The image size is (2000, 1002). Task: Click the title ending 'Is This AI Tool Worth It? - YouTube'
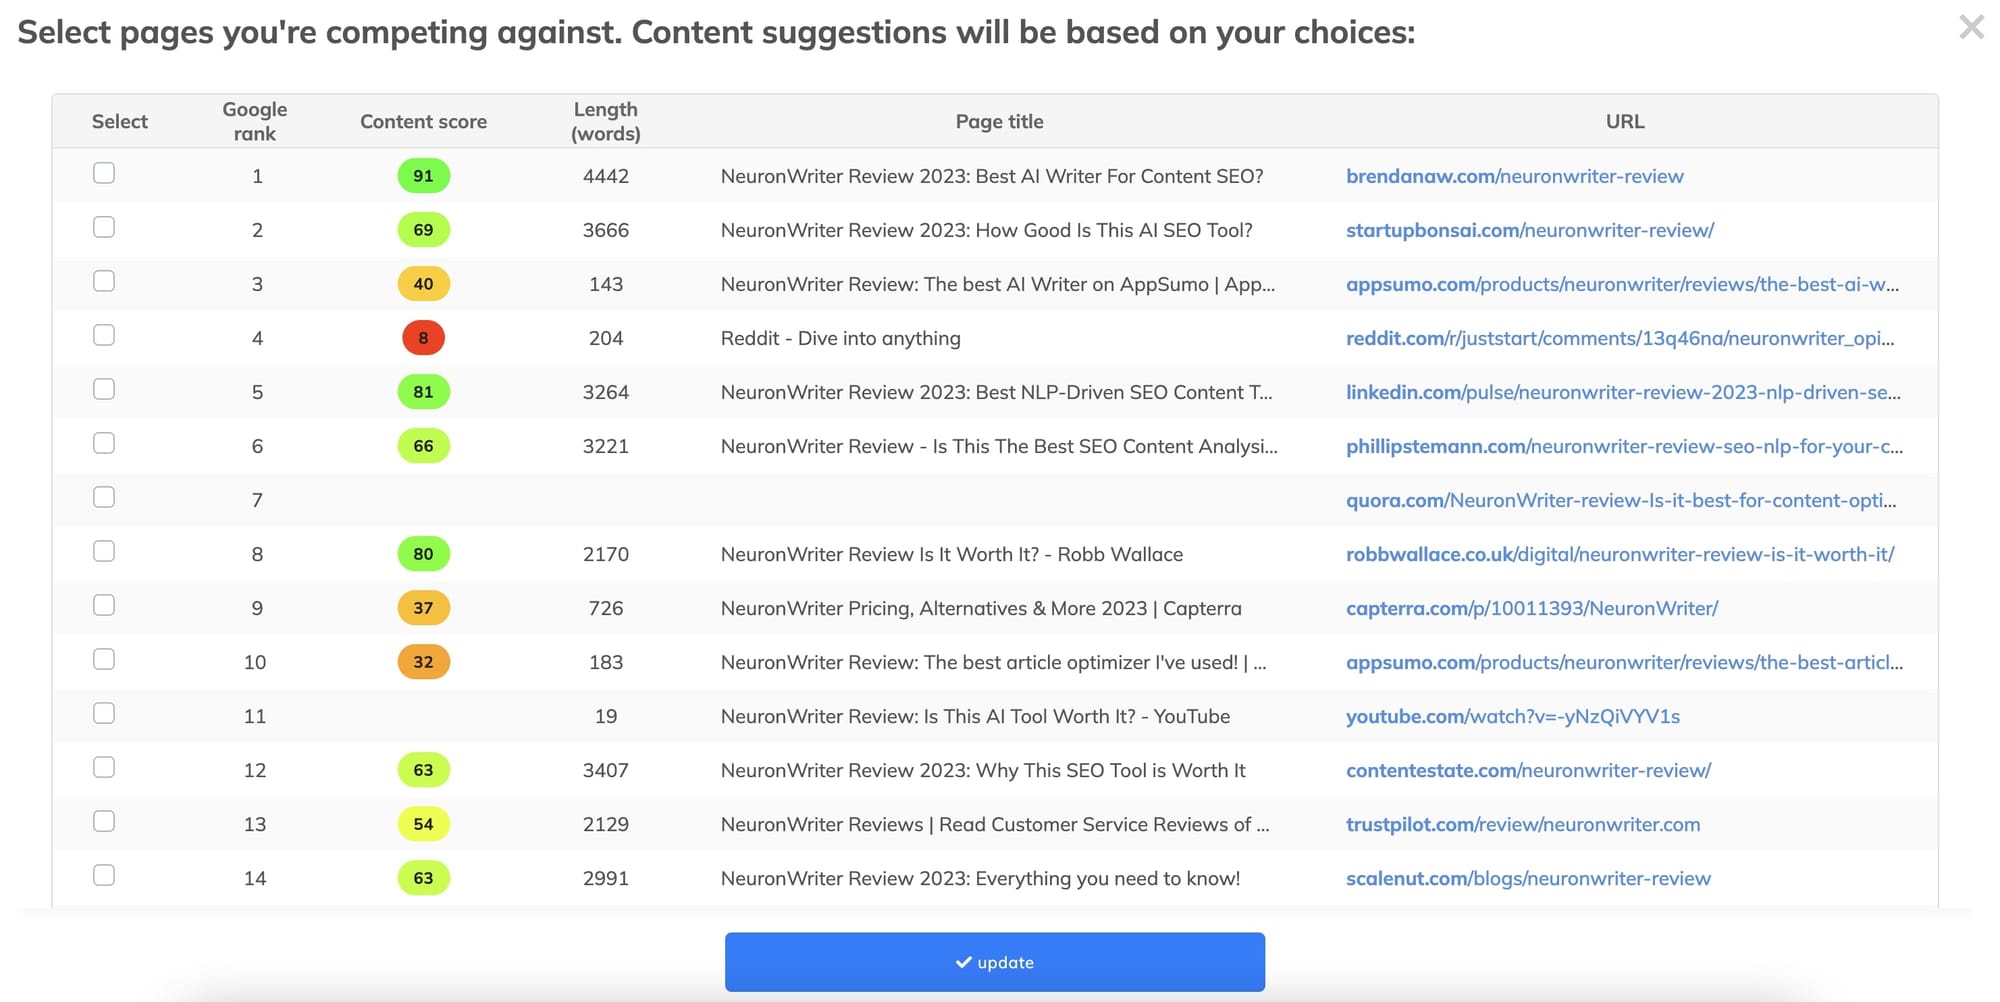click(x=975, y=716)
